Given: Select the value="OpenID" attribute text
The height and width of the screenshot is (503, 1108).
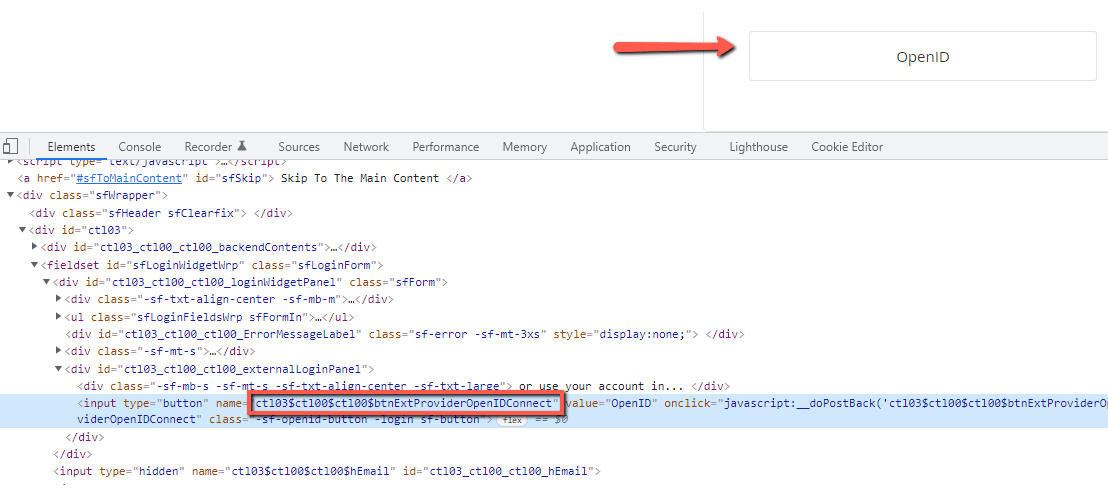Looking at the screenshot, I should tap(612, 403).
